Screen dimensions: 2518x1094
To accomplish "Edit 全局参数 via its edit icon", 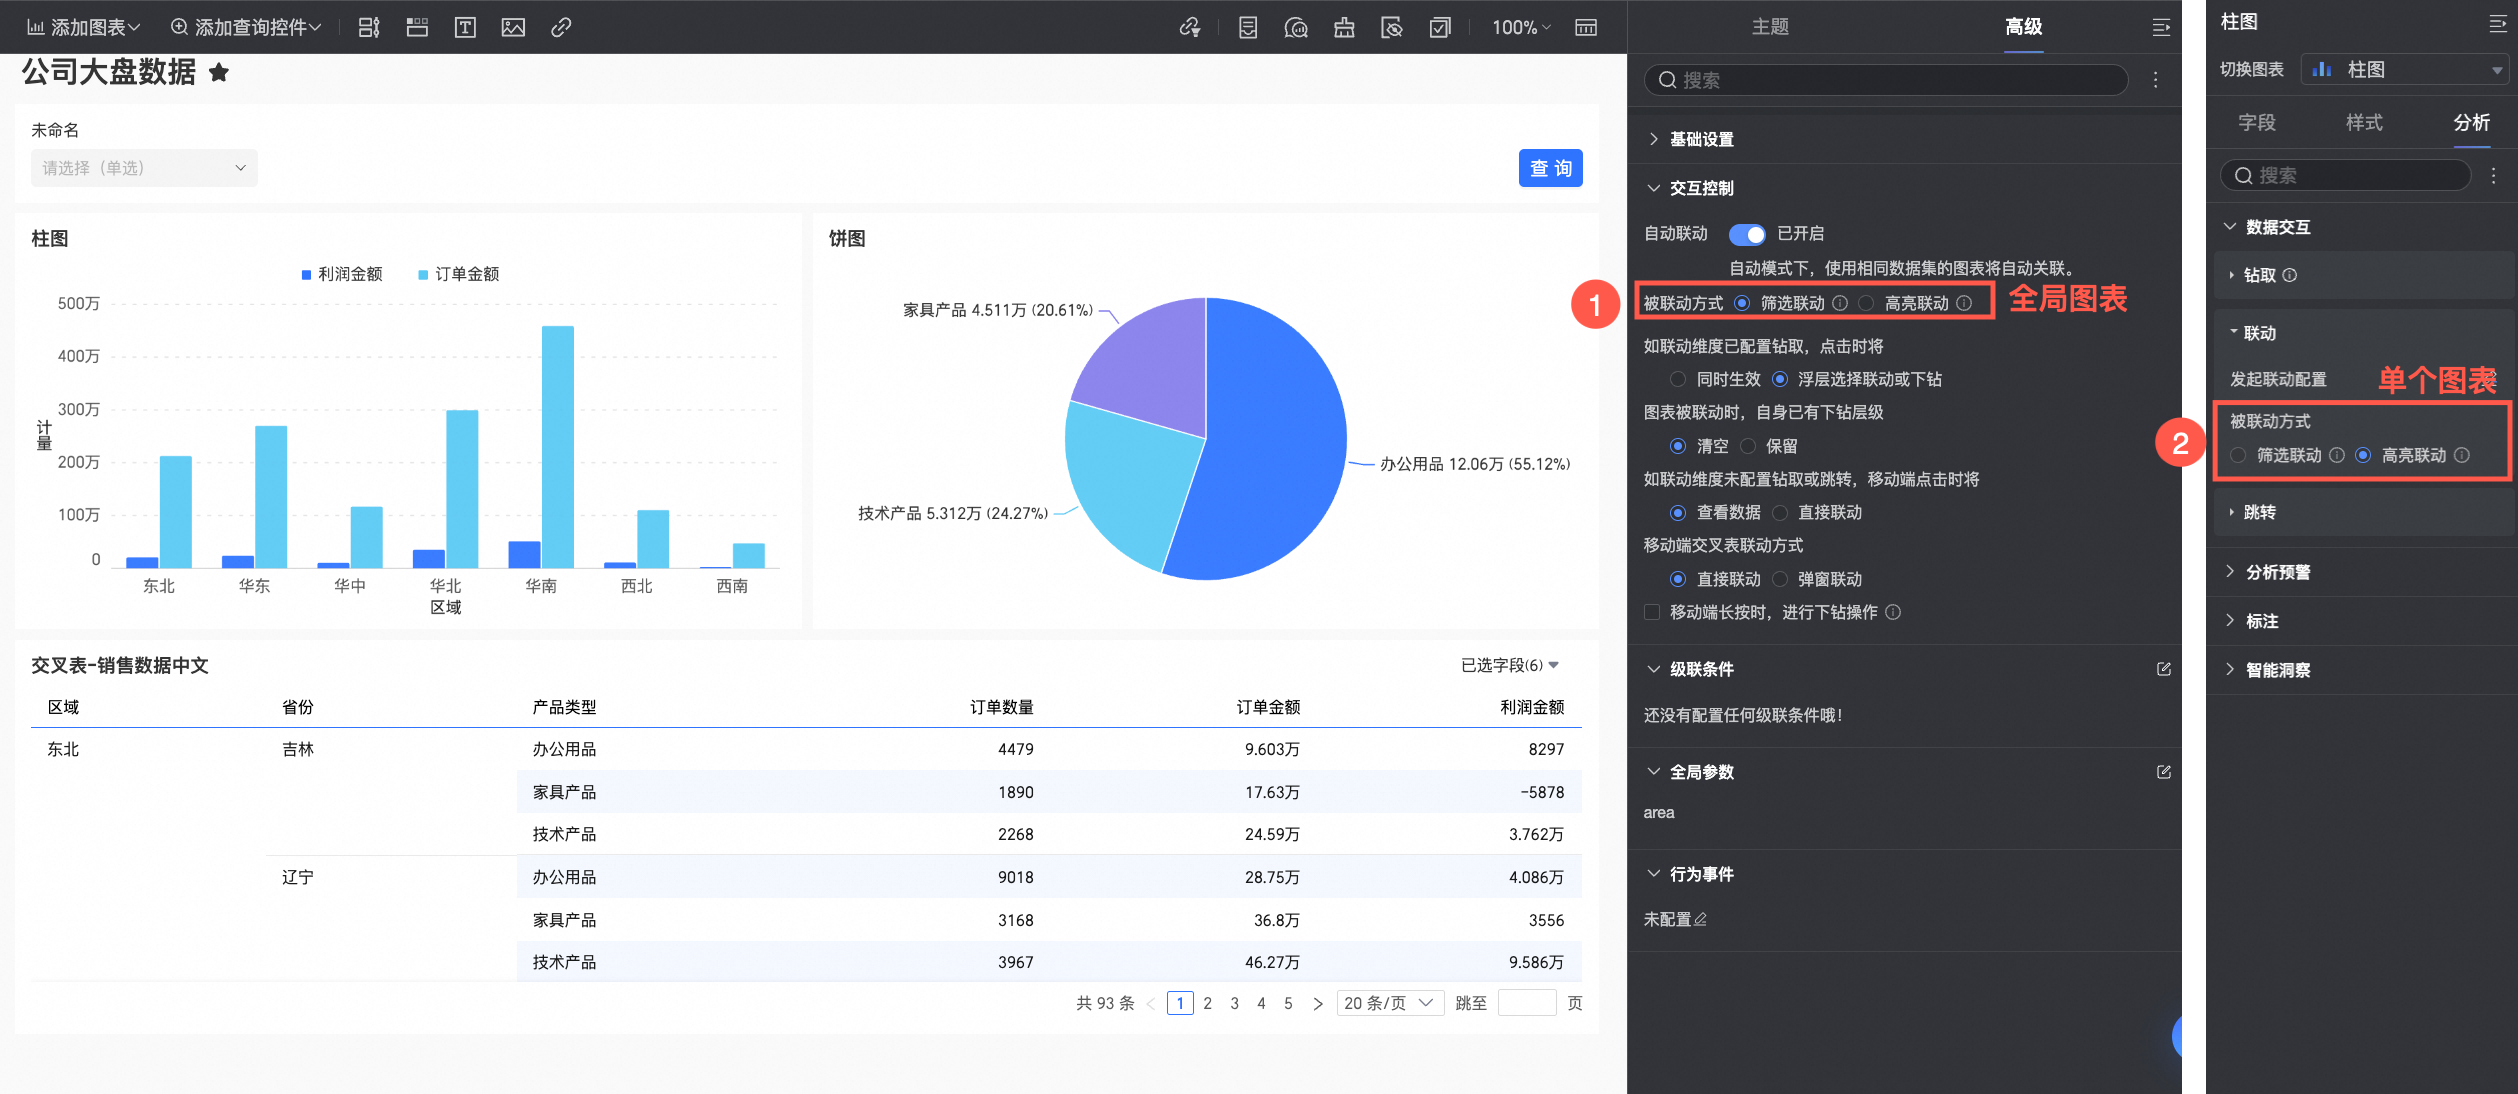I will click(x=2163, y=772).
